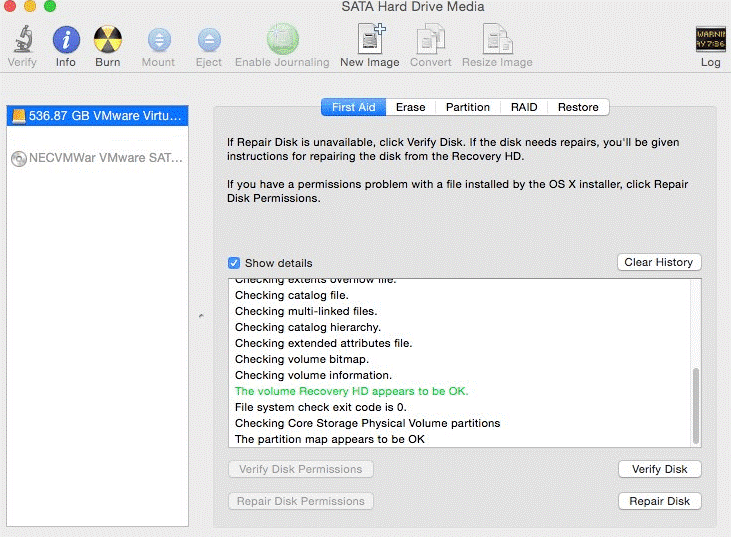Click the Convert image icon
The image size is (731, 537).
click(430, 39)
